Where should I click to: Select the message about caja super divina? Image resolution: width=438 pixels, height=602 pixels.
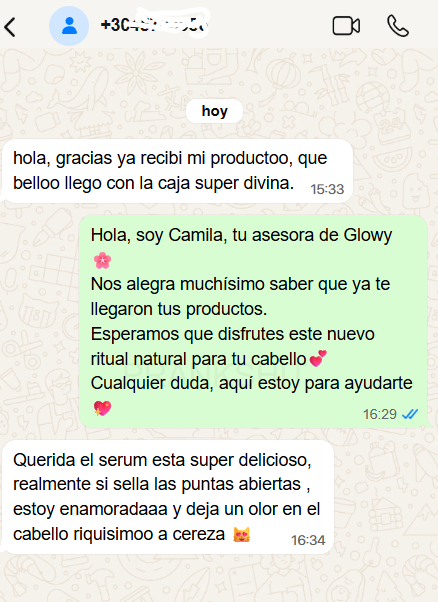(x=178, y=171)
